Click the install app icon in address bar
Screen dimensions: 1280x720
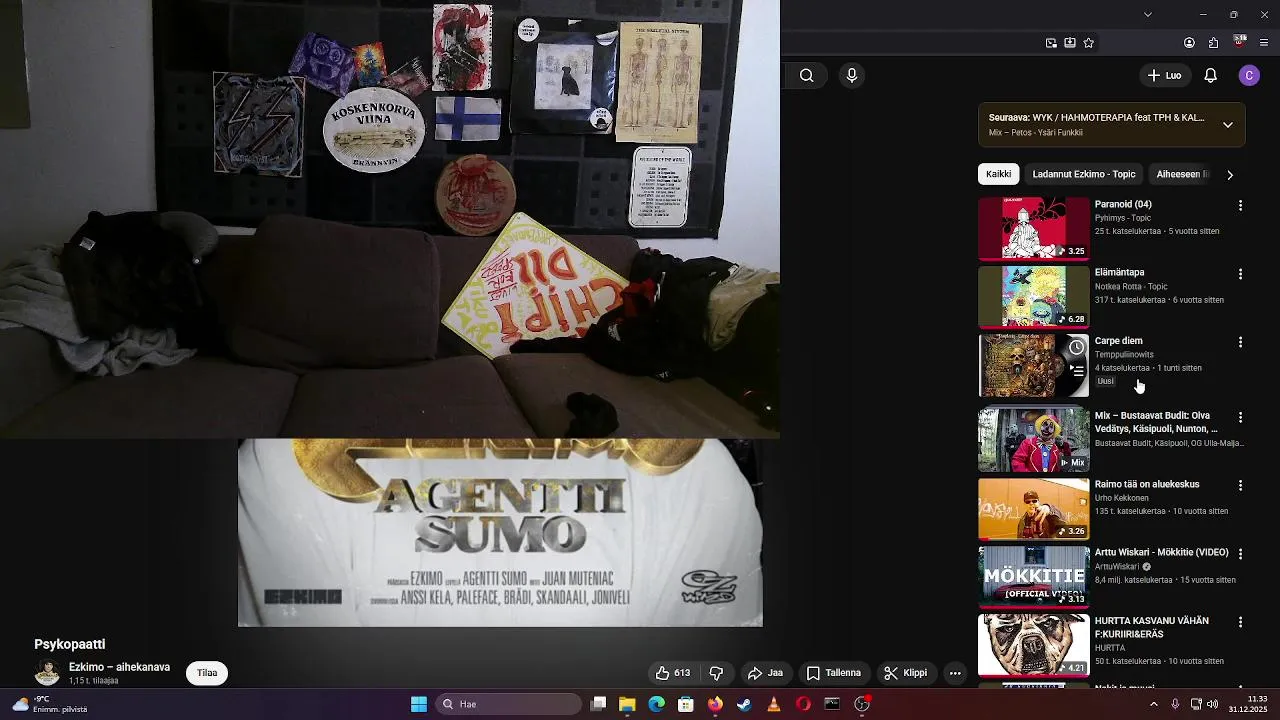[x=1070, y=43]
